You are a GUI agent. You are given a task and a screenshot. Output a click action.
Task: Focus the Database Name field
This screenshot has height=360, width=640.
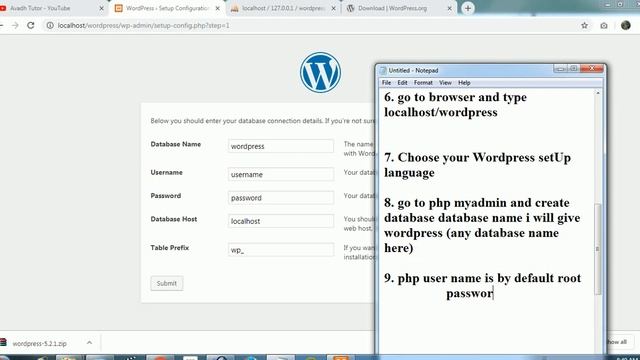pyautogui.click(x=281, y=146)
